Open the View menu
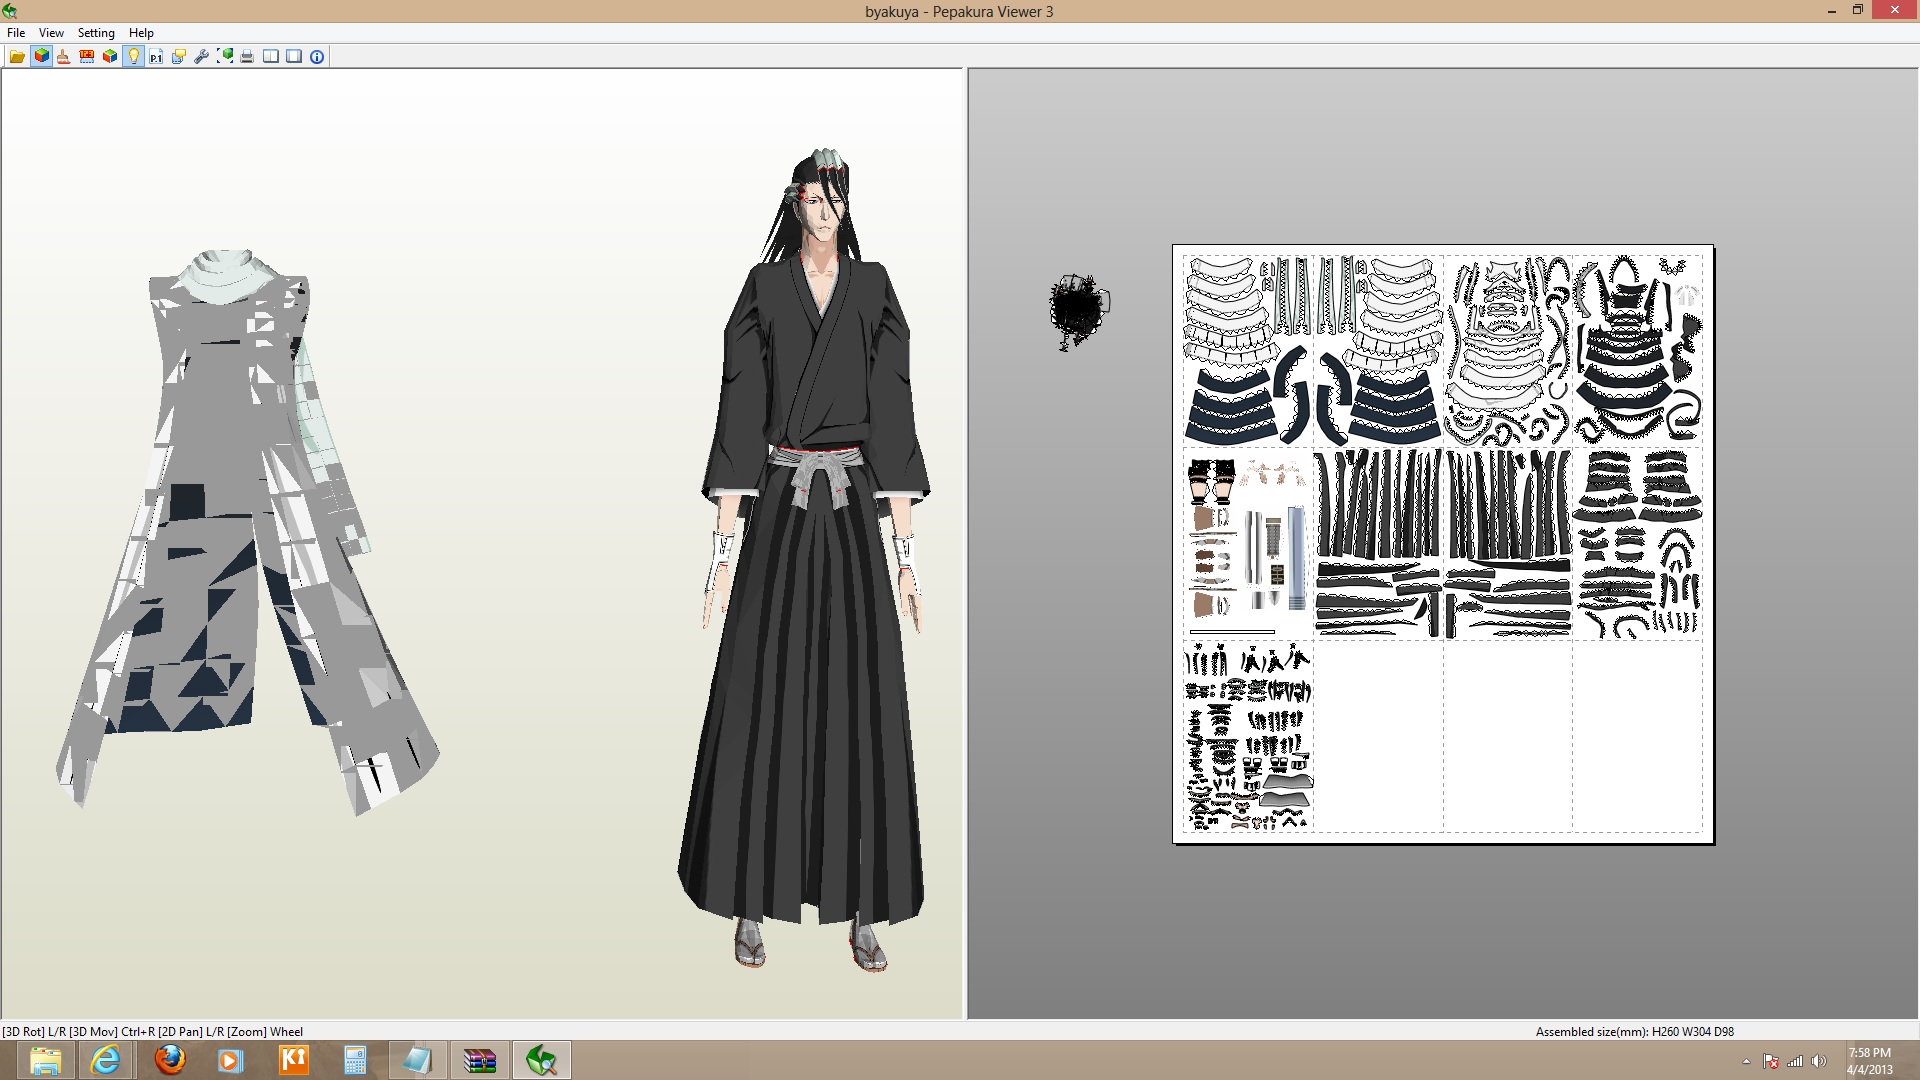Image resolution: width=1920 pixels, height=1080 pixels. tap(50, 32)
